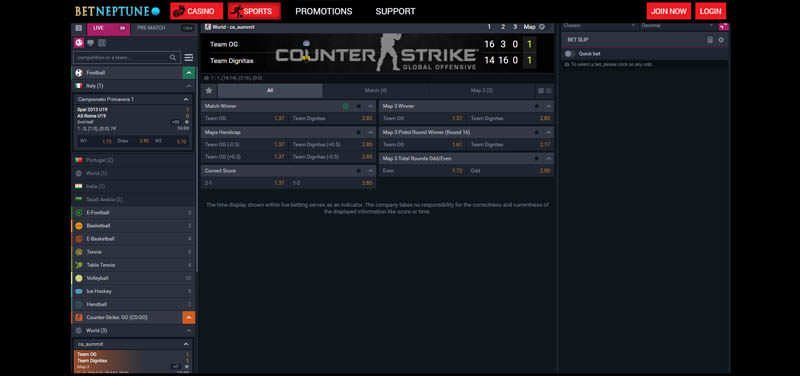
Task: Collapse Counter-Strike: GO with the orange chevron
Action: (x=189, y=317)
